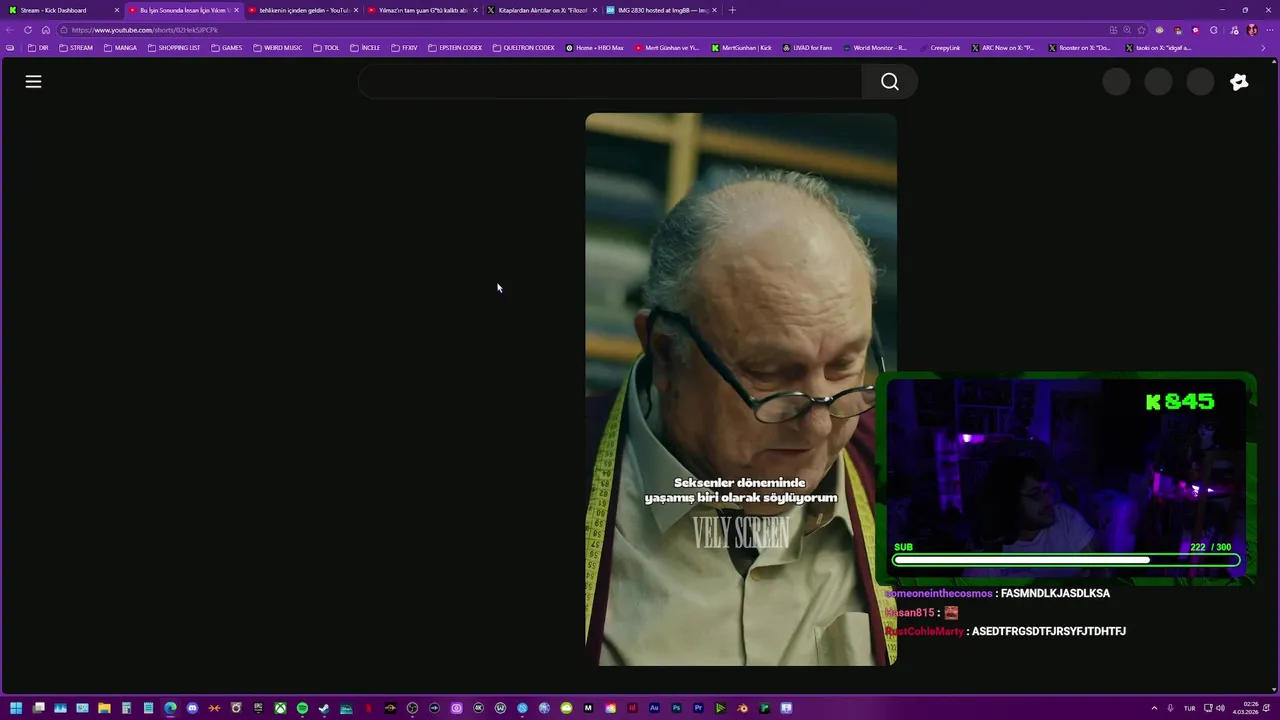Screen dimensions: 1280x720
Task: Click the YouTube search input field
Action: (x=609, y=82)
